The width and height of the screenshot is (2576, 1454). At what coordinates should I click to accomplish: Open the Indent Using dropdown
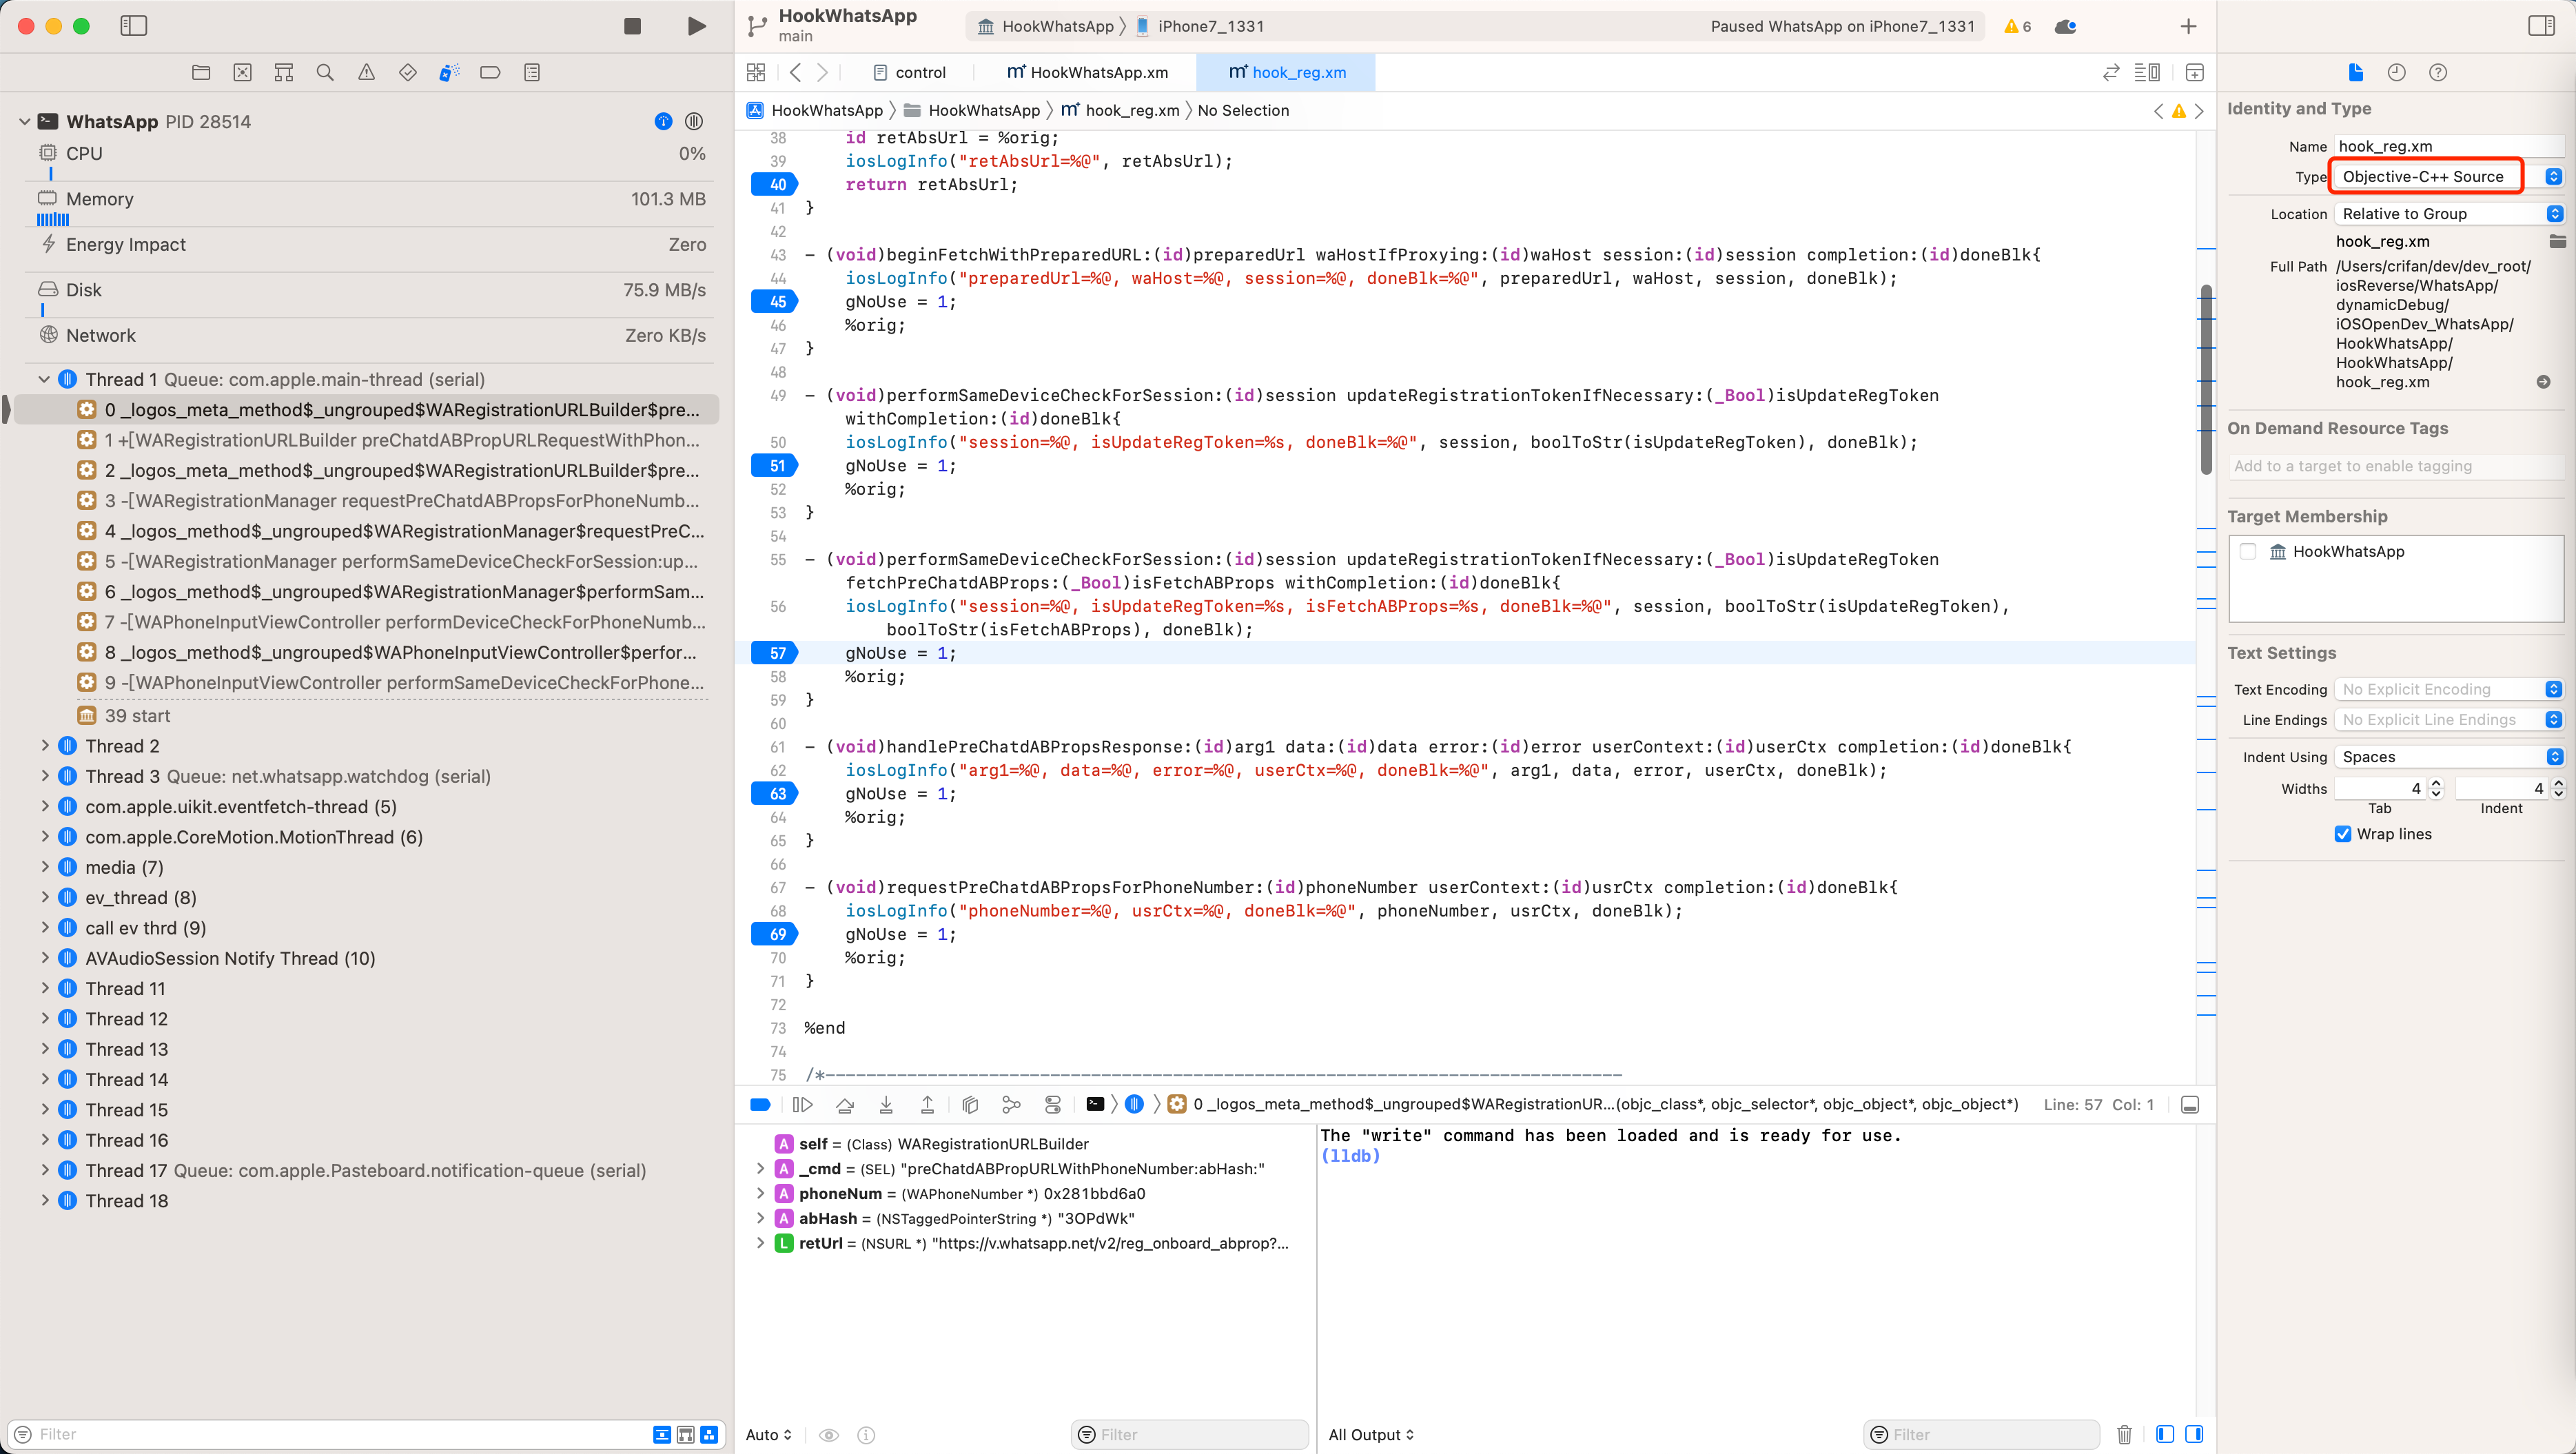tap(2449, 756)
